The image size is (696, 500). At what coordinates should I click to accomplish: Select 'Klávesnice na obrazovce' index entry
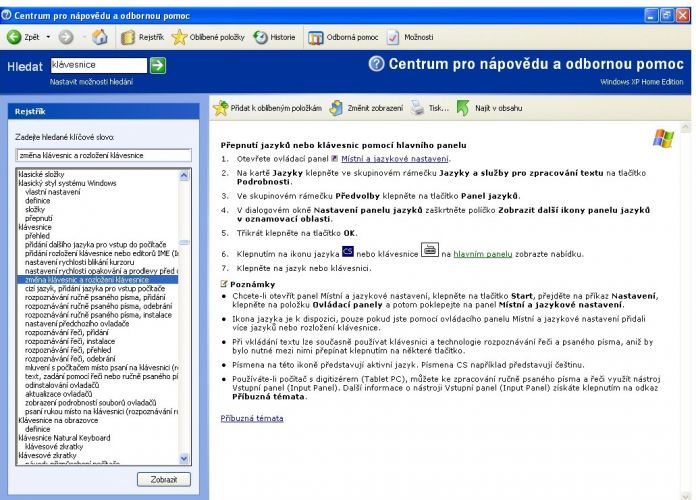[58, 420]
